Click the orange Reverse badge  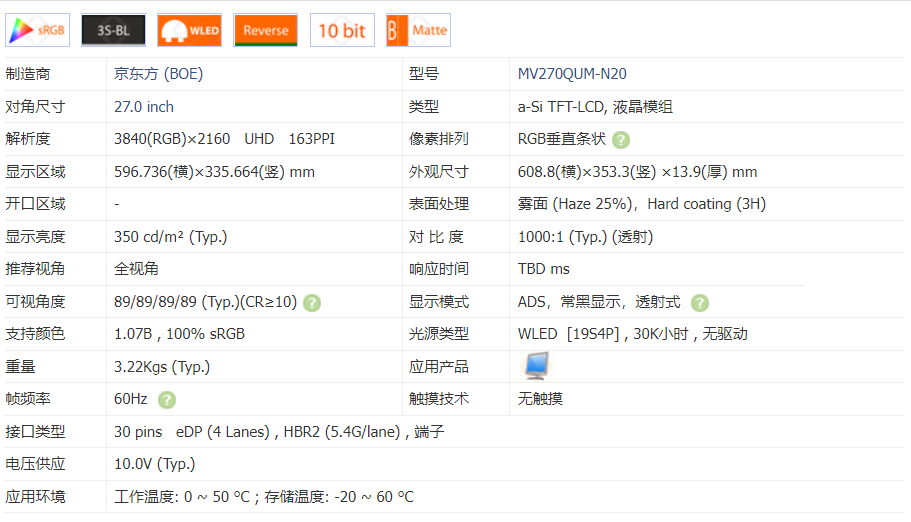[266, 30]
